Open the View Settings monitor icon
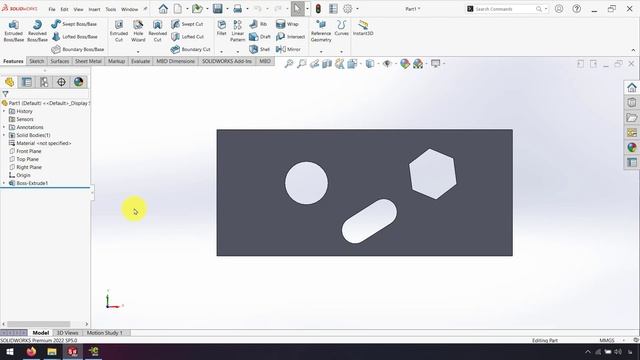This screenshot has height=360, width=640. pos(436,64)
